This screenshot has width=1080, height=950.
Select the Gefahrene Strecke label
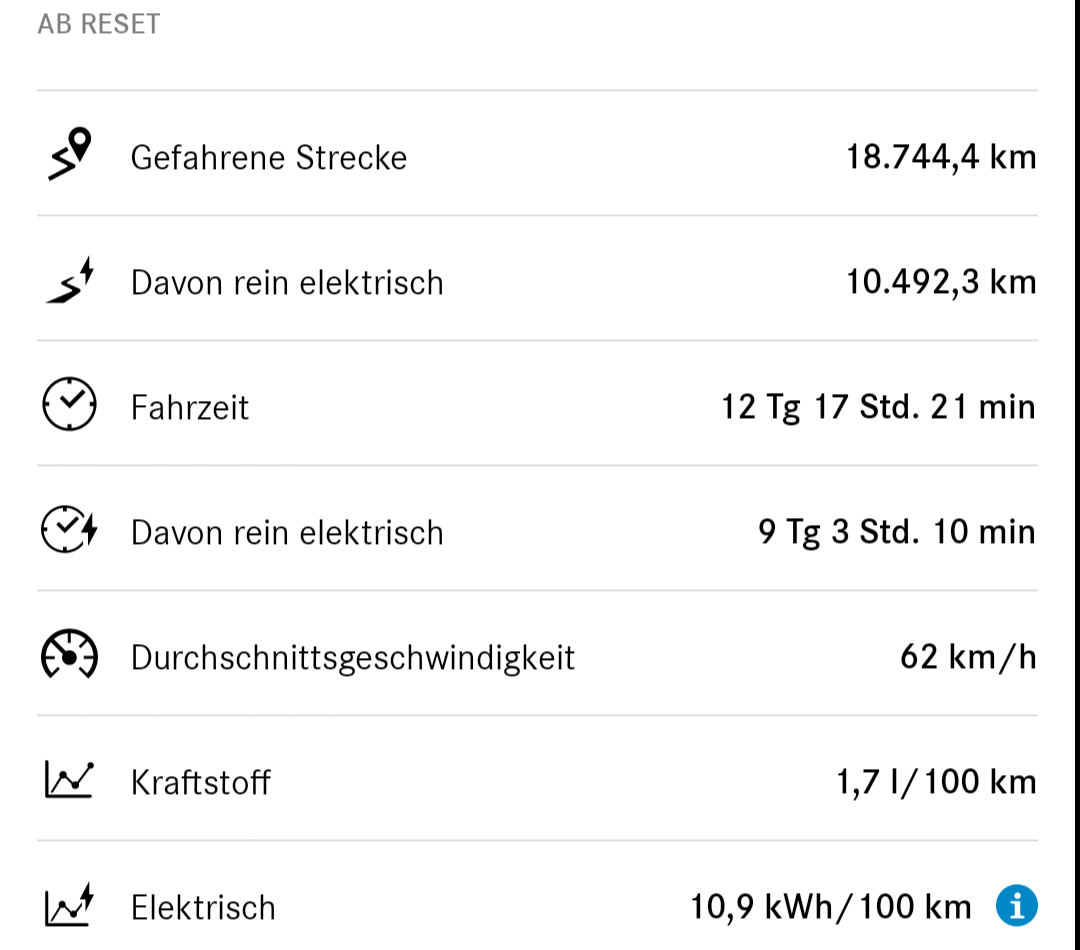(x=269, y=158)
